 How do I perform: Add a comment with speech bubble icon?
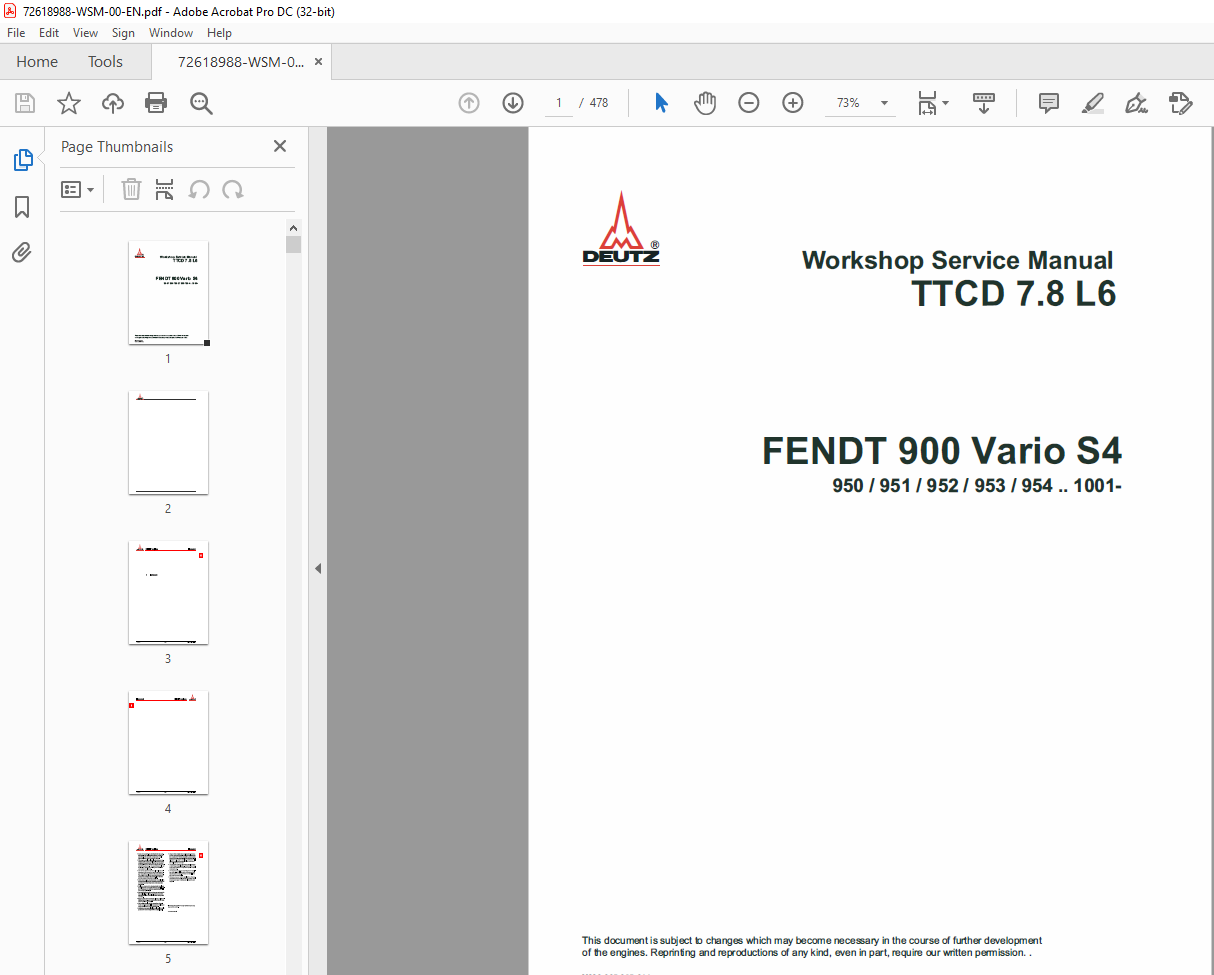pyautogui.click(x=1049, y=103)
